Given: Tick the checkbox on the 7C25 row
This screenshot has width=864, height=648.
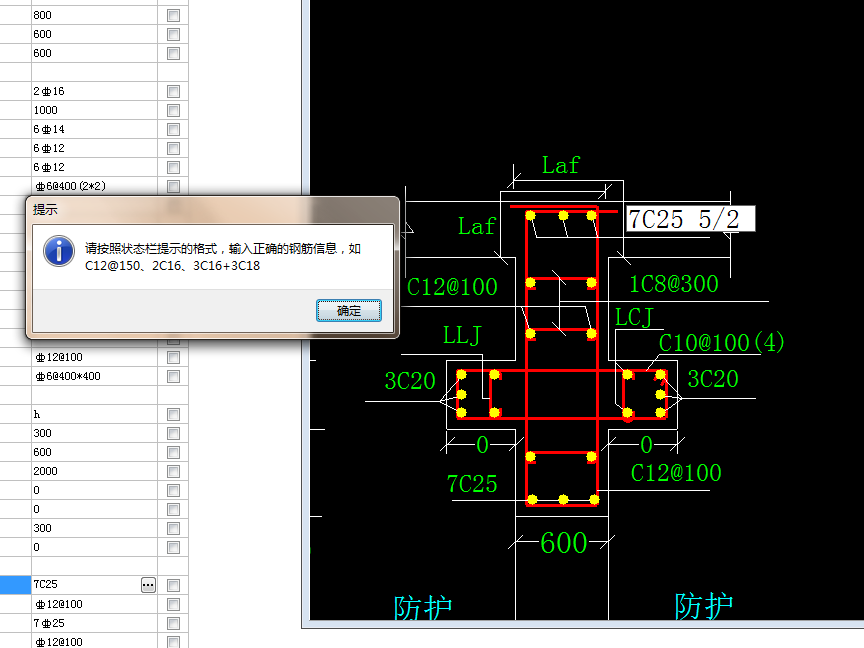Looking at the screenshot, I should click(173, 585).
